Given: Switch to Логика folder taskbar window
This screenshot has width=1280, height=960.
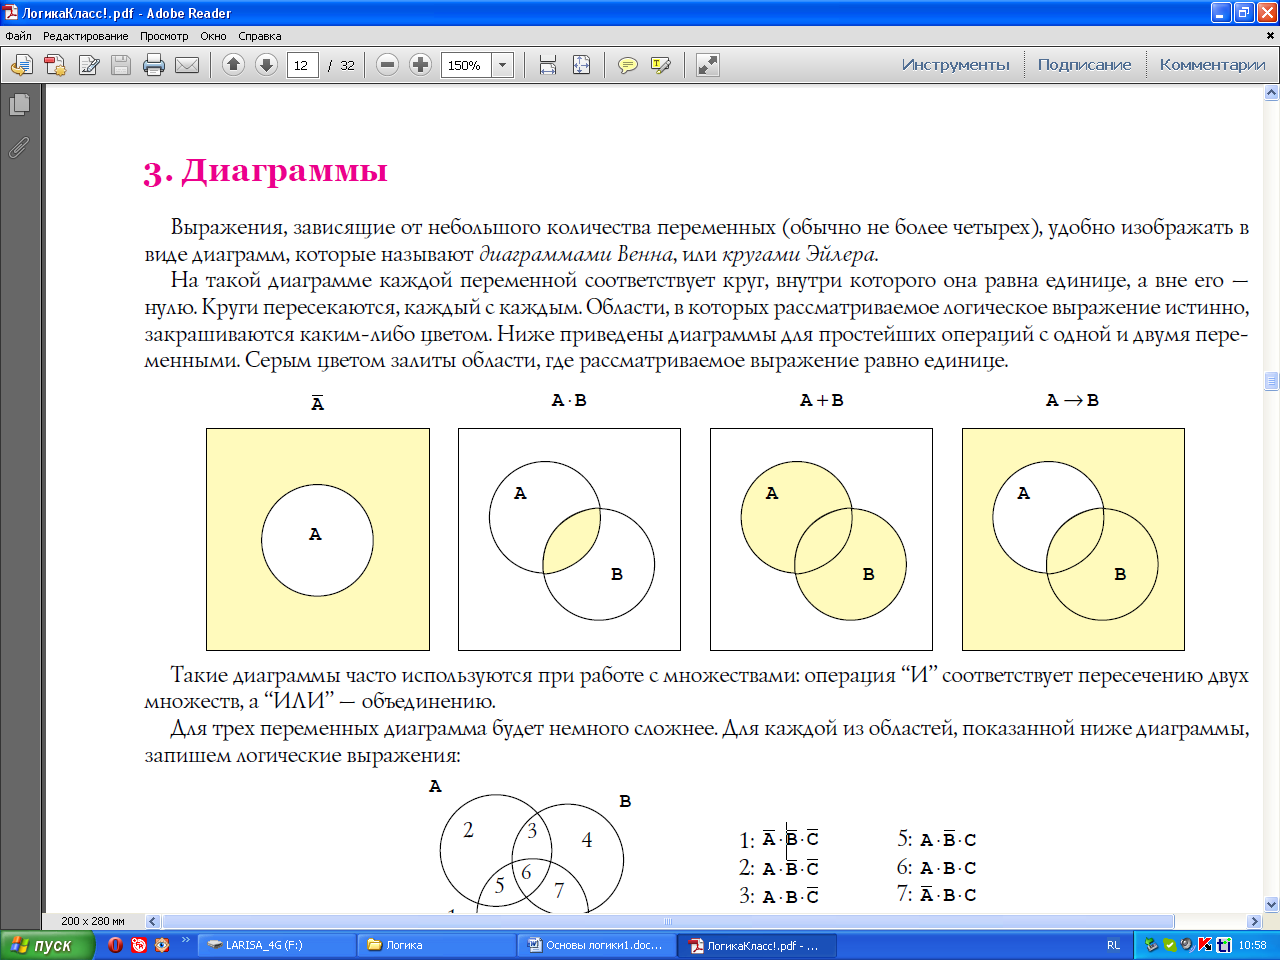Looking at the screenshot, I should 437,945.
